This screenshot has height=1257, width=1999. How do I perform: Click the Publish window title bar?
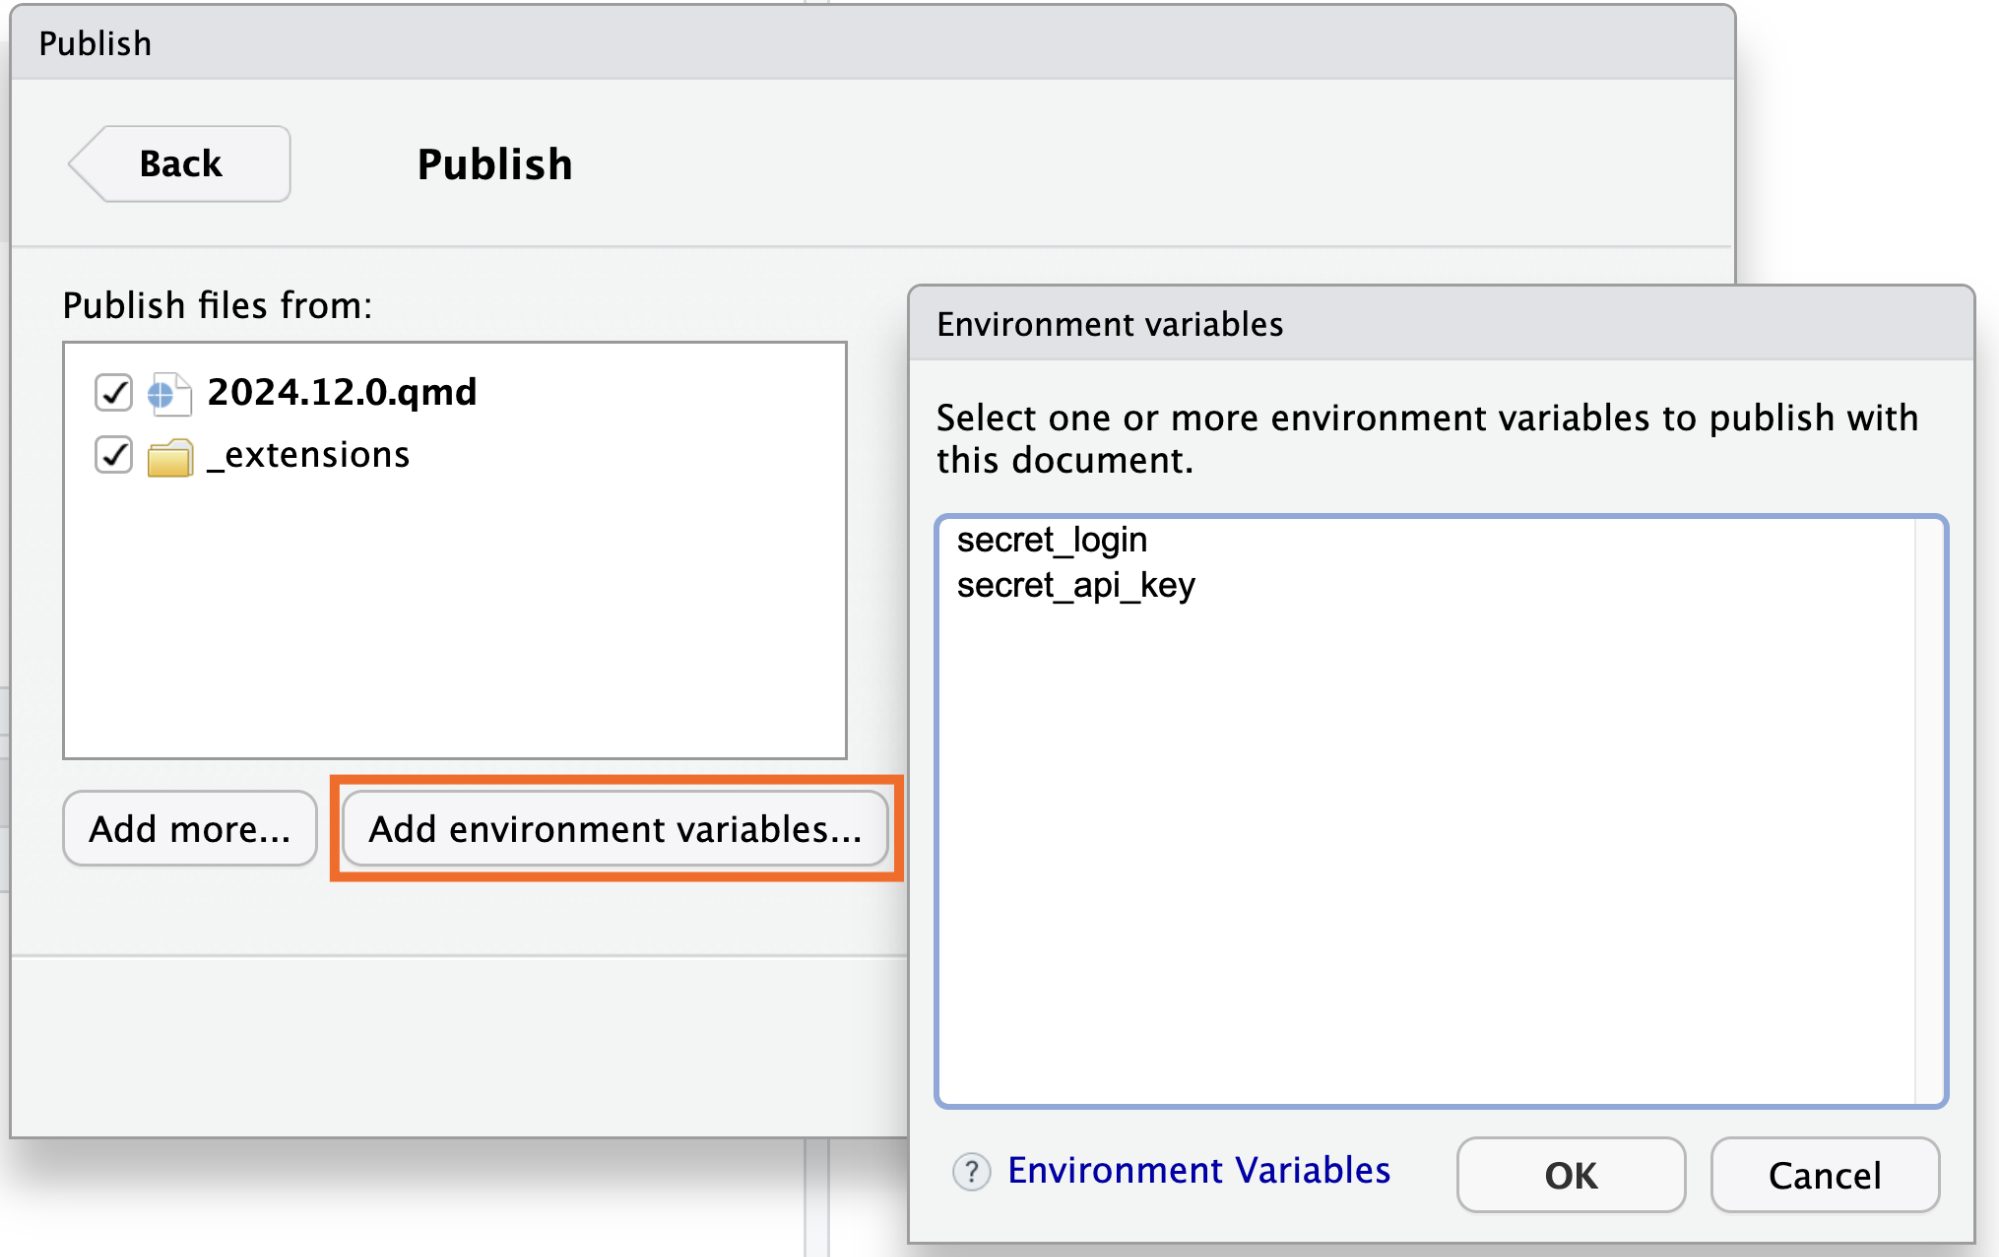(870, 43)
